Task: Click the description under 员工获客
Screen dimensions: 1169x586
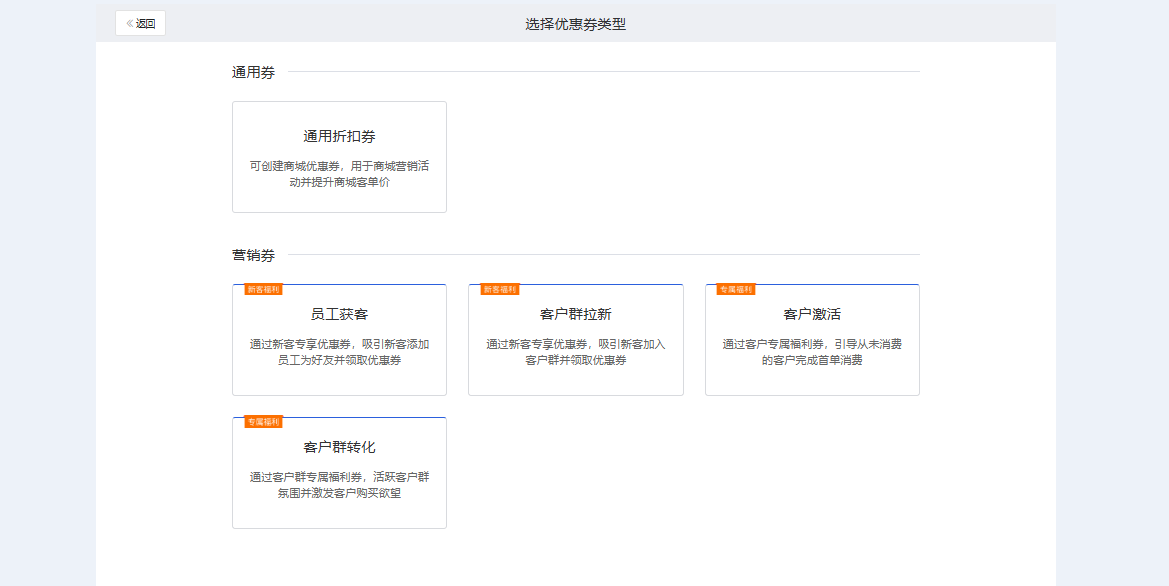Action: click(339, 352)
